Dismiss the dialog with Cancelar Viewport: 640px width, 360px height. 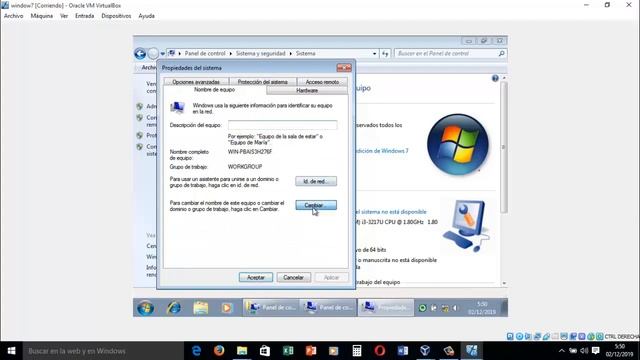point(293,277)
